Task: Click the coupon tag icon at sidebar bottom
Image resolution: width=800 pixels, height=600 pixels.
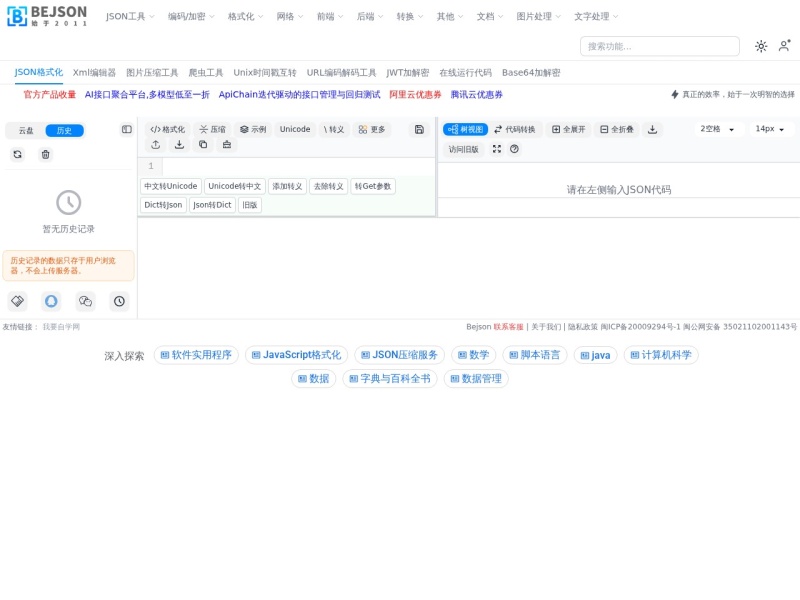Action: point(17,301)
